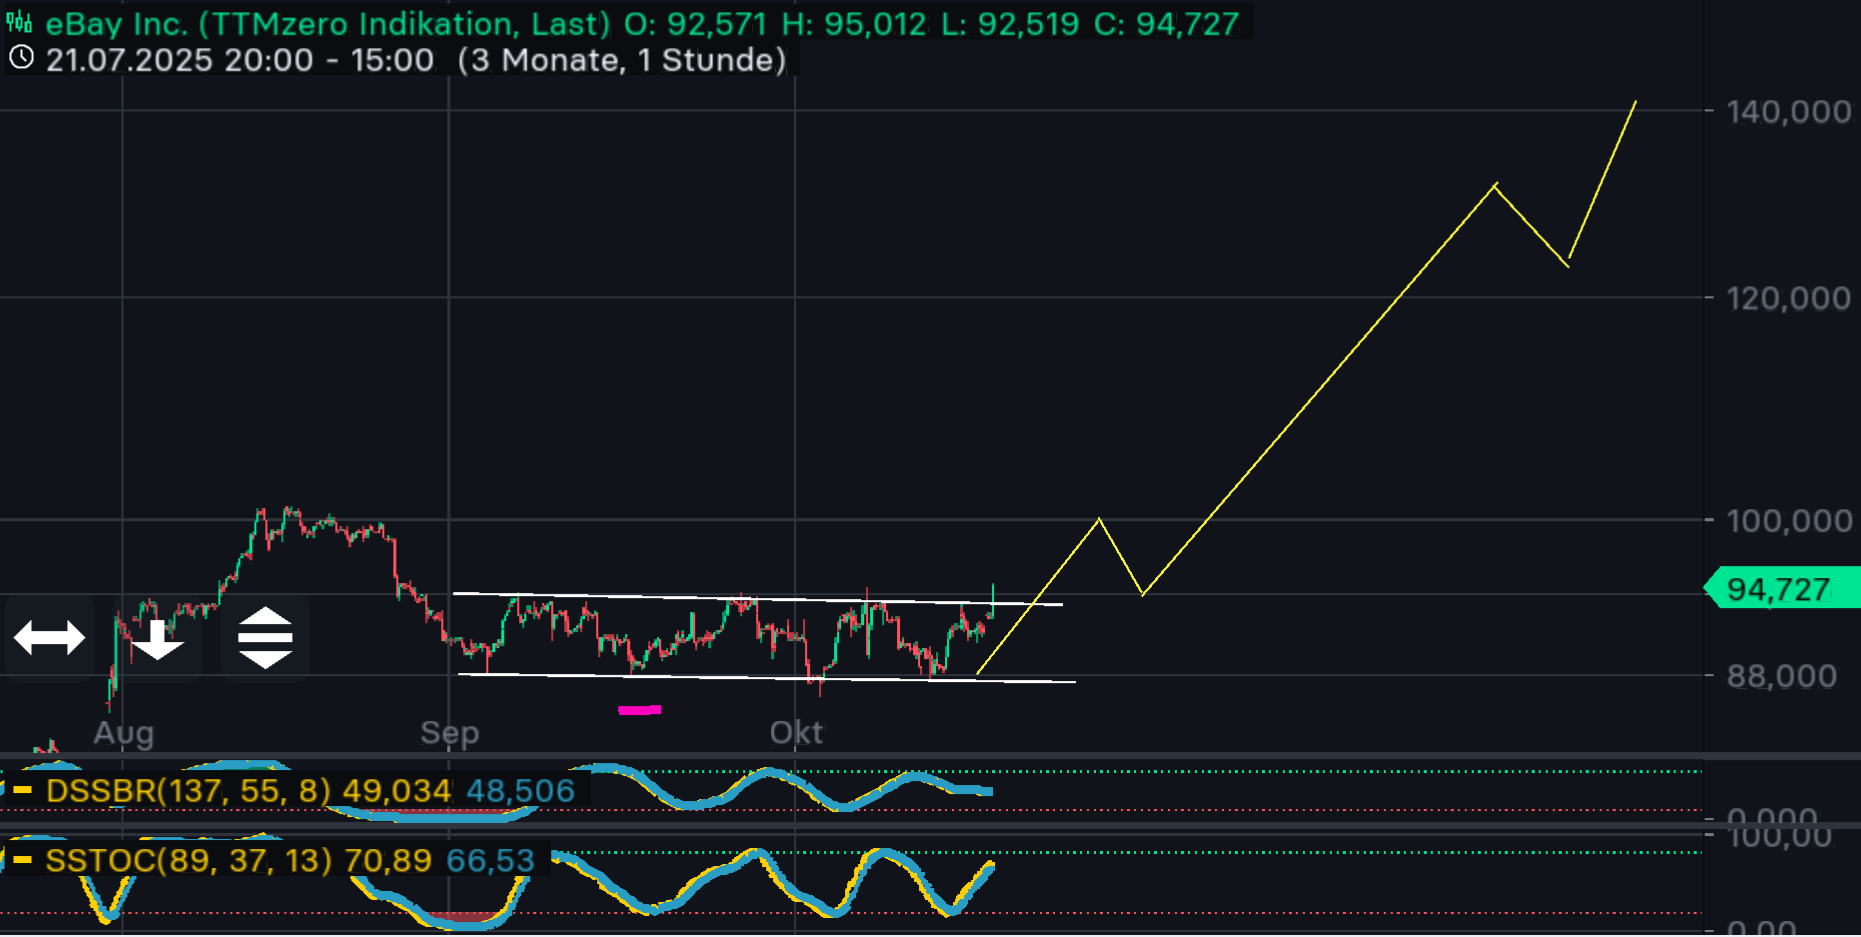Click the 140,000 price axis label
The image size is (1861, 937).
(x=1788, y=111)
